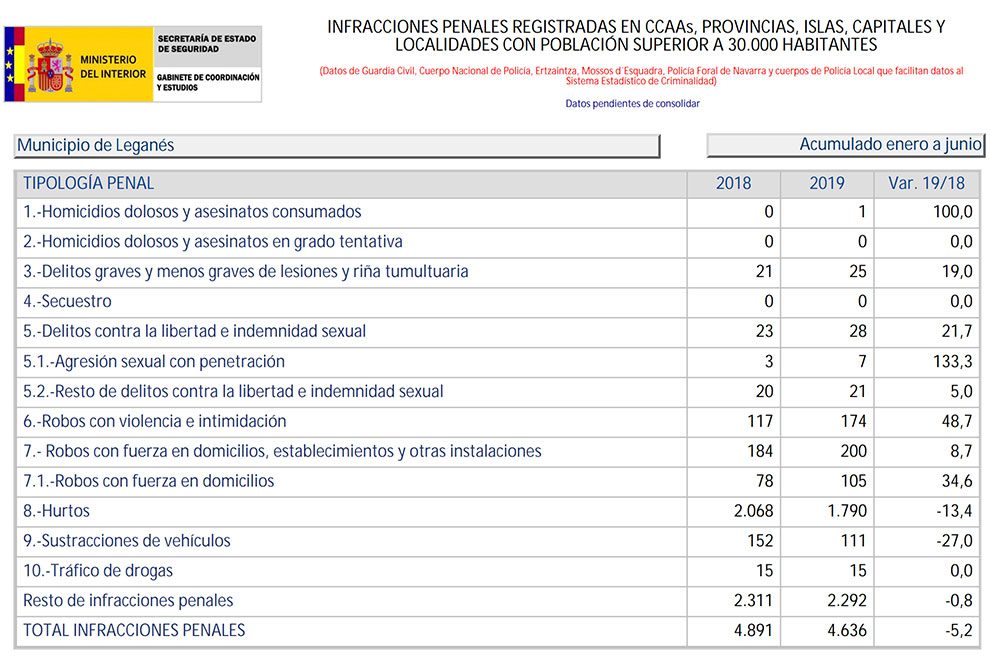Click the EU stars flag strip
The height and width of the screenshot is (663, 990).
tap(11, 65)
